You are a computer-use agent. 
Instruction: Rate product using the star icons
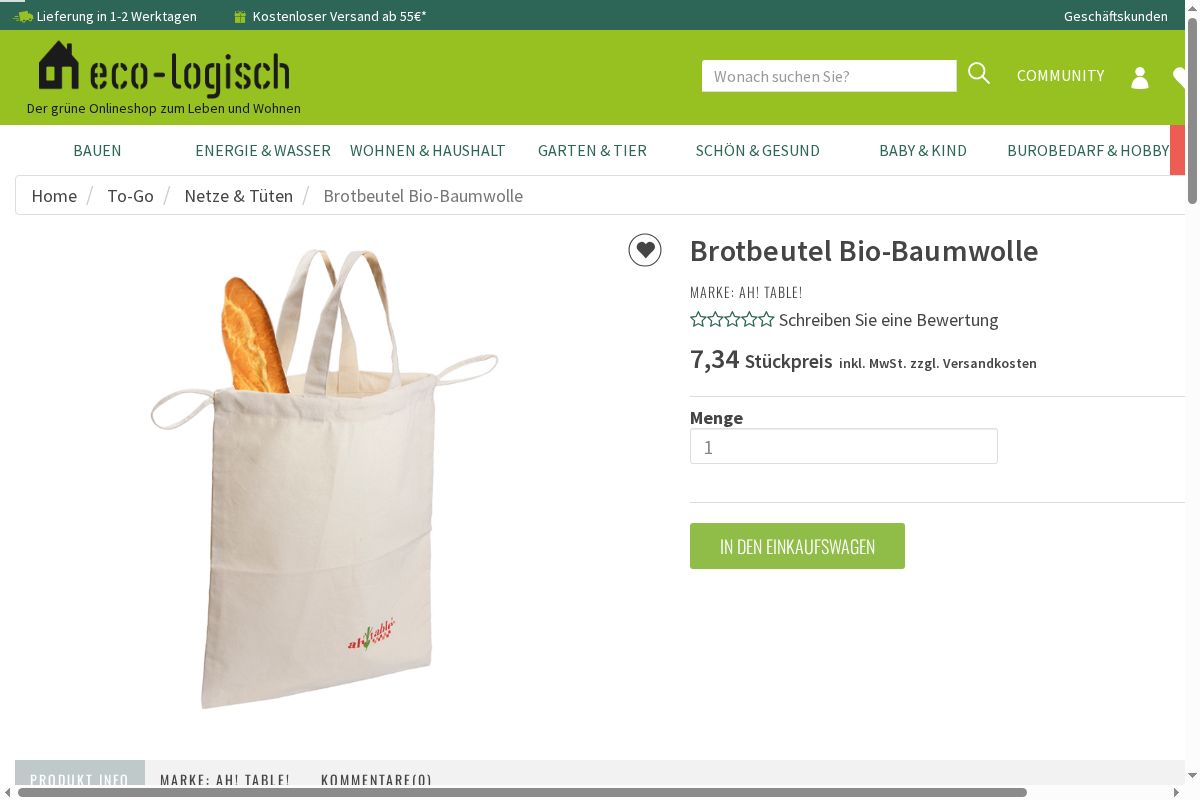pyautogui.click(x=732, y=320)
